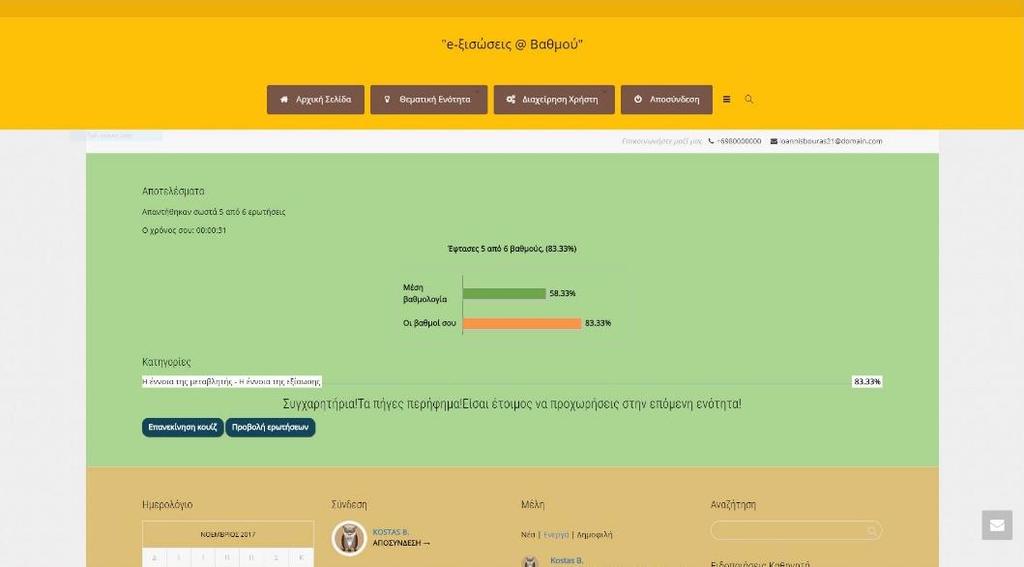This screenshot has width=1024, height=567.
Task: Click the cogs icon on Διαχείριση Χρήστη
Action: 511,99
